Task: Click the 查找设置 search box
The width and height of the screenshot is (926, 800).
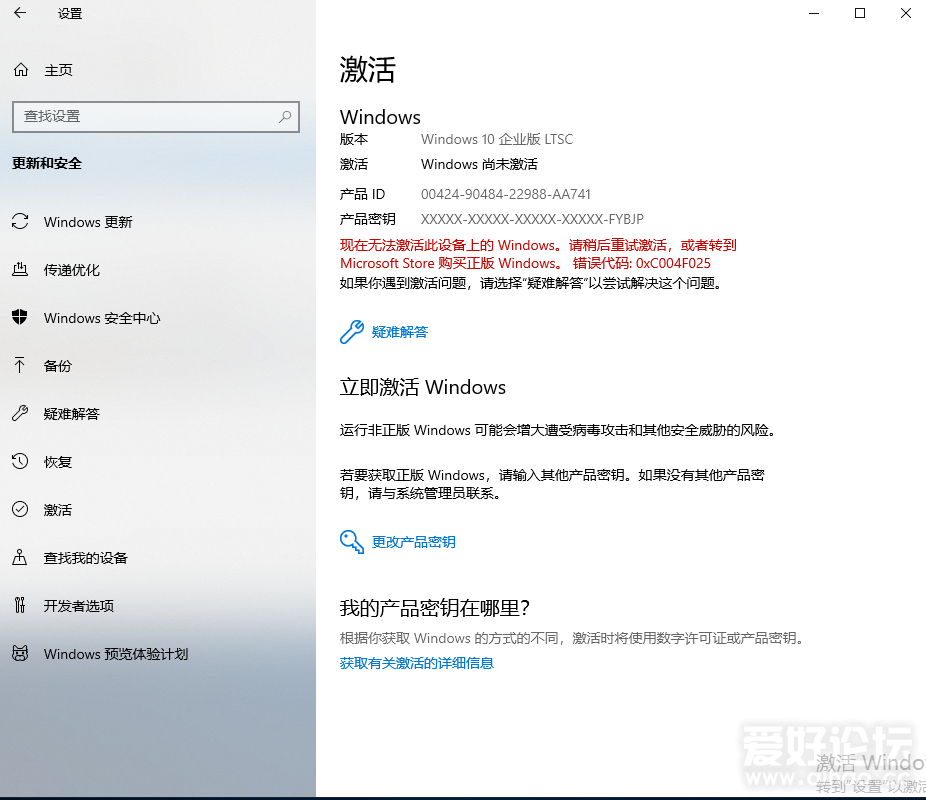Action: click(150, 117)
